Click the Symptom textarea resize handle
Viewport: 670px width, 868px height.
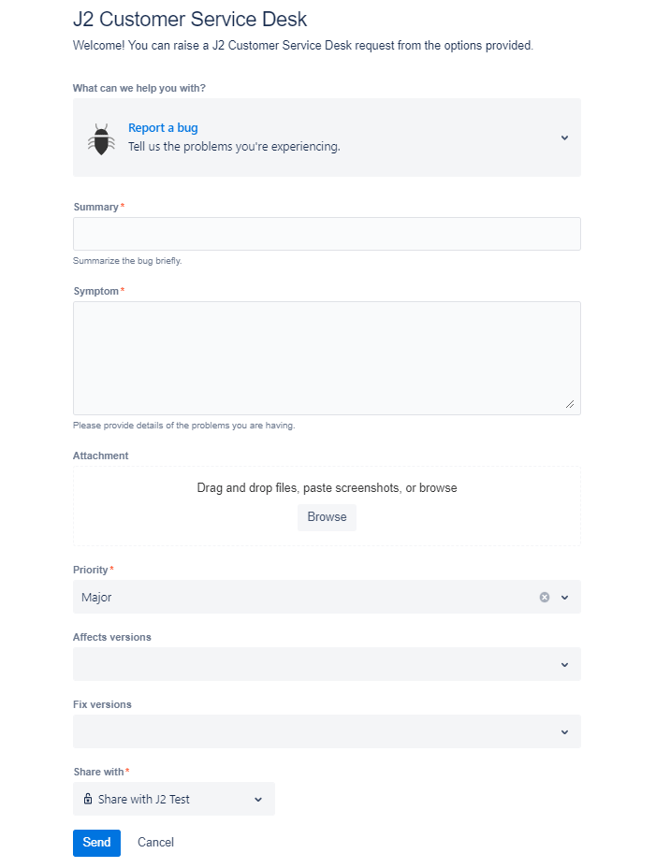pyautogui.click(x=570, y=404)
